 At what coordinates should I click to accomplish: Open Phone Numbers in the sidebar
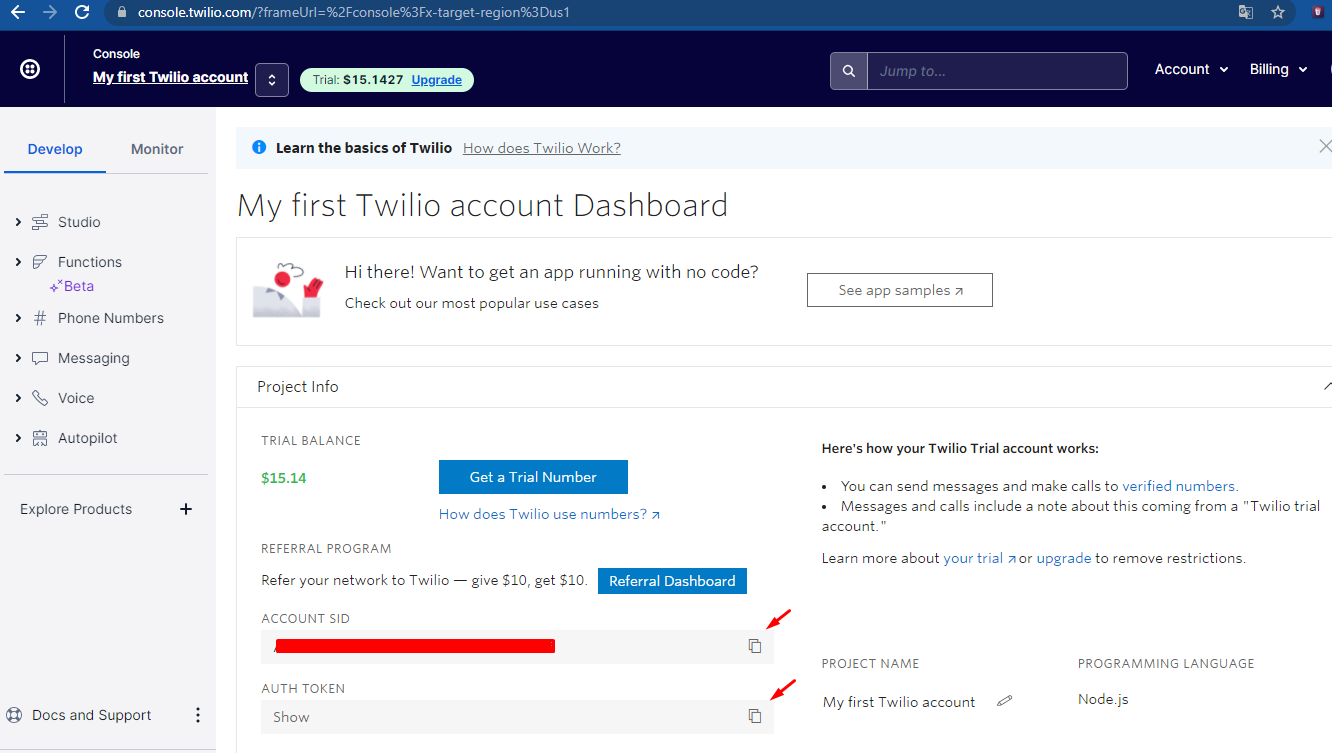pyautogui.click(x=111, y=318)
